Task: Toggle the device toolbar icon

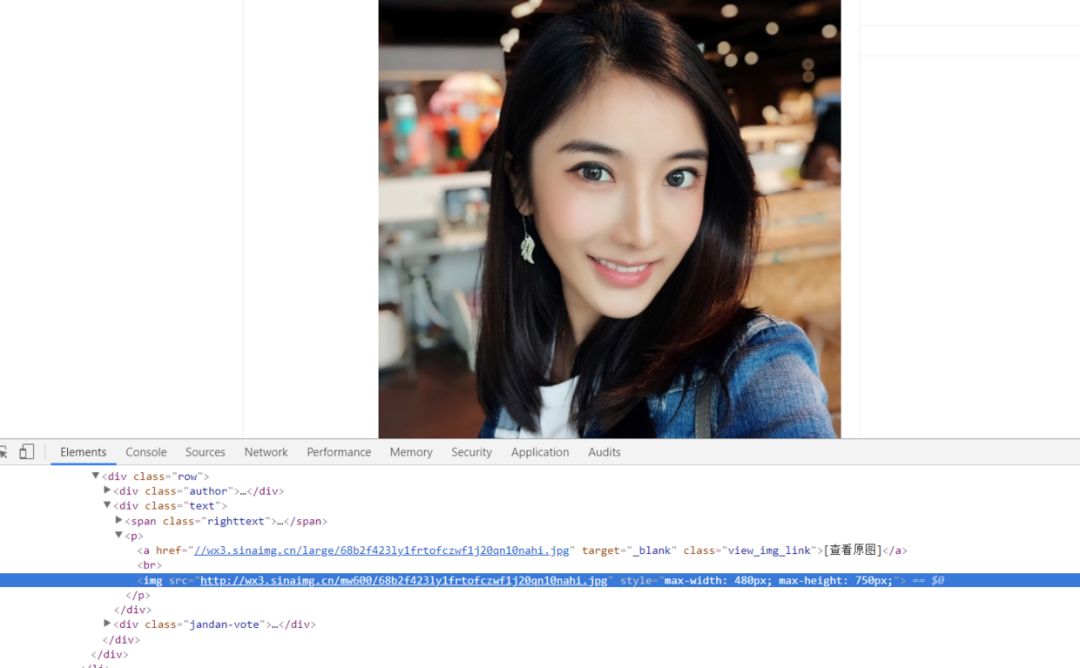Action: [26, 452]
